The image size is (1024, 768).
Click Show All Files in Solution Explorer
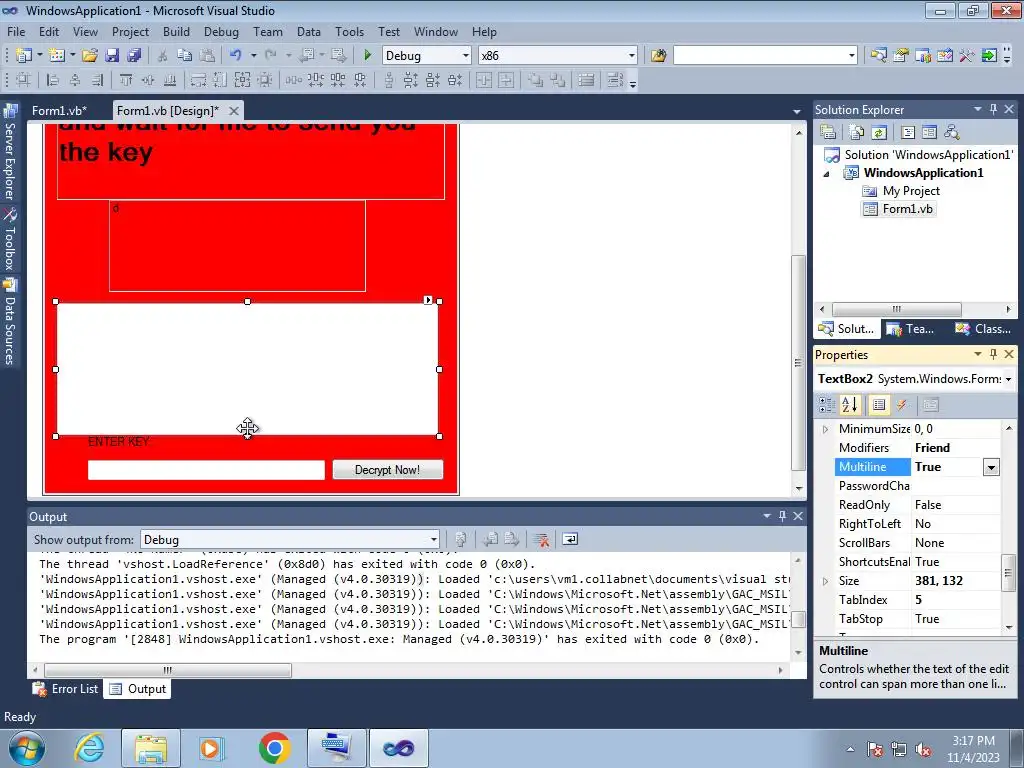[x=857, y=133]
